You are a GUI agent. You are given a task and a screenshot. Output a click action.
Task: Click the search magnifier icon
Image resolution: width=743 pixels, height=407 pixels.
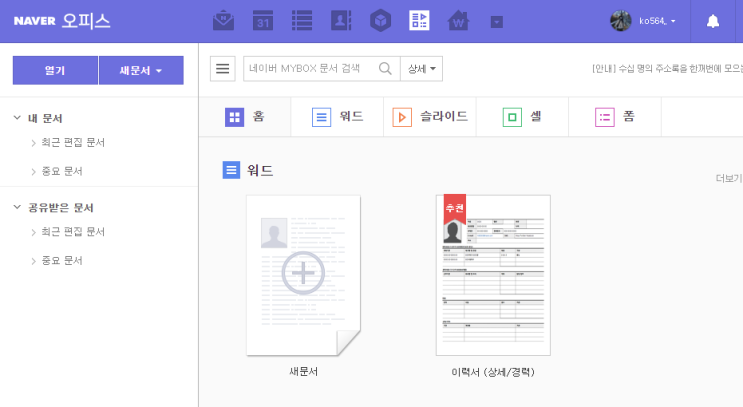point(385,69)
